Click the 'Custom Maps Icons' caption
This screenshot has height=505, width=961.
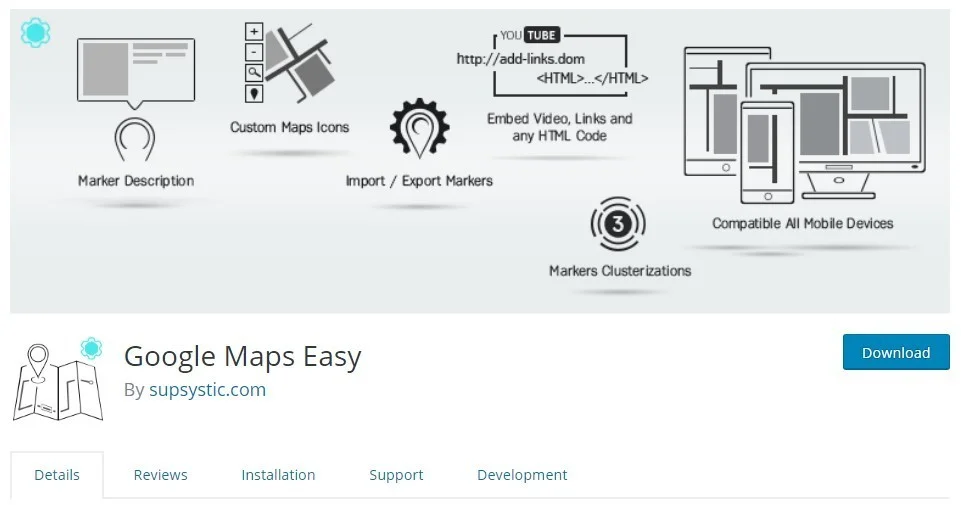[289, 127]
